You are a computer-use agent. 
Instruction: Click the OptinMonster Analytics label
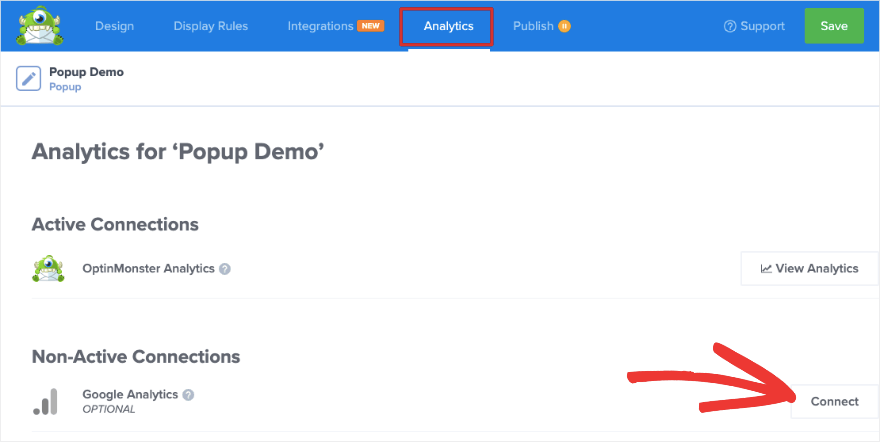(148, 269)
